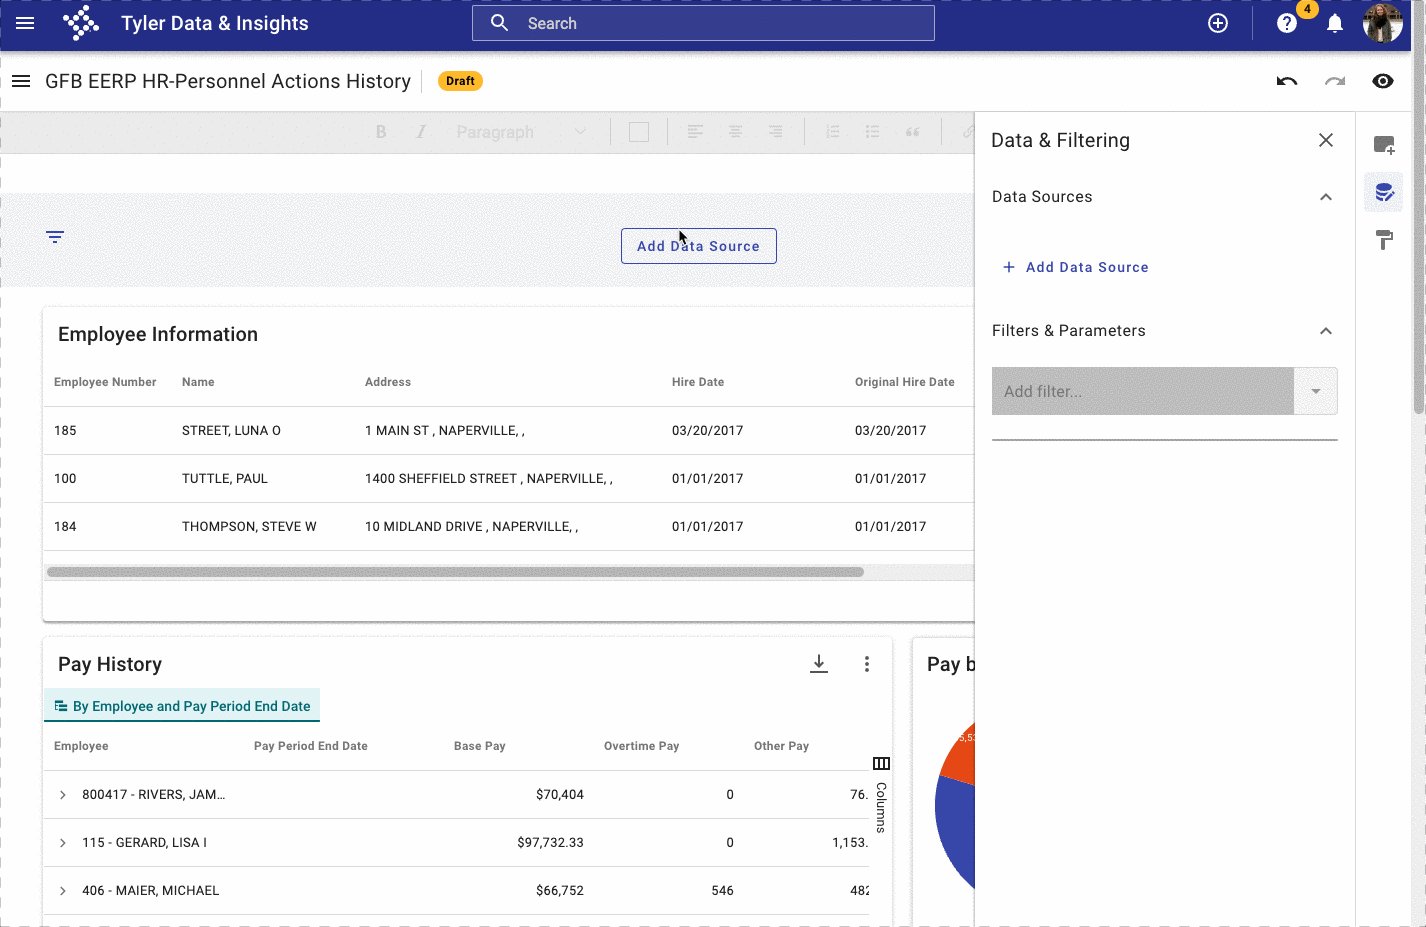Viewport: 1426px width, 927px height.
Task: Expand the 406 - MAIER, MICHAEL row
Action: click(x=63, y=891)
